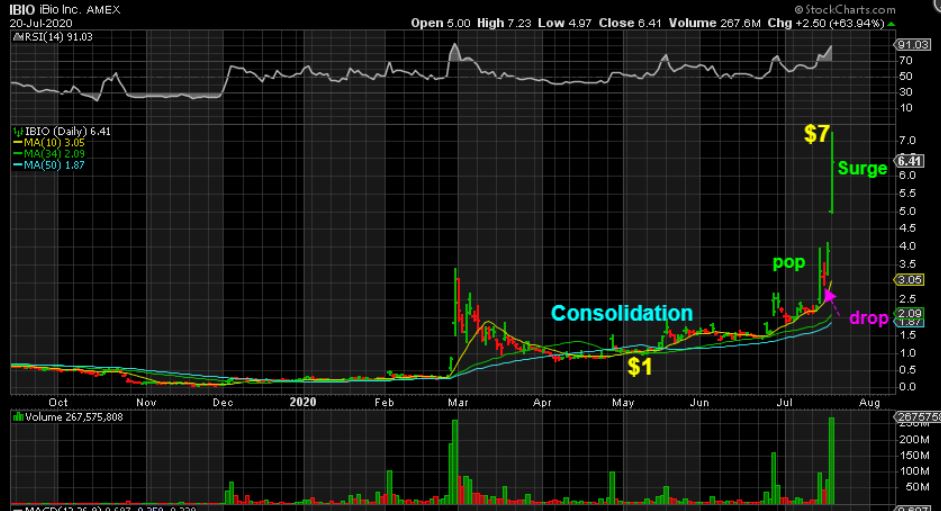This screenshot has height=511, width=941.
Task: Click the 1.0 price axis label
Action: (x=907, y=352)
